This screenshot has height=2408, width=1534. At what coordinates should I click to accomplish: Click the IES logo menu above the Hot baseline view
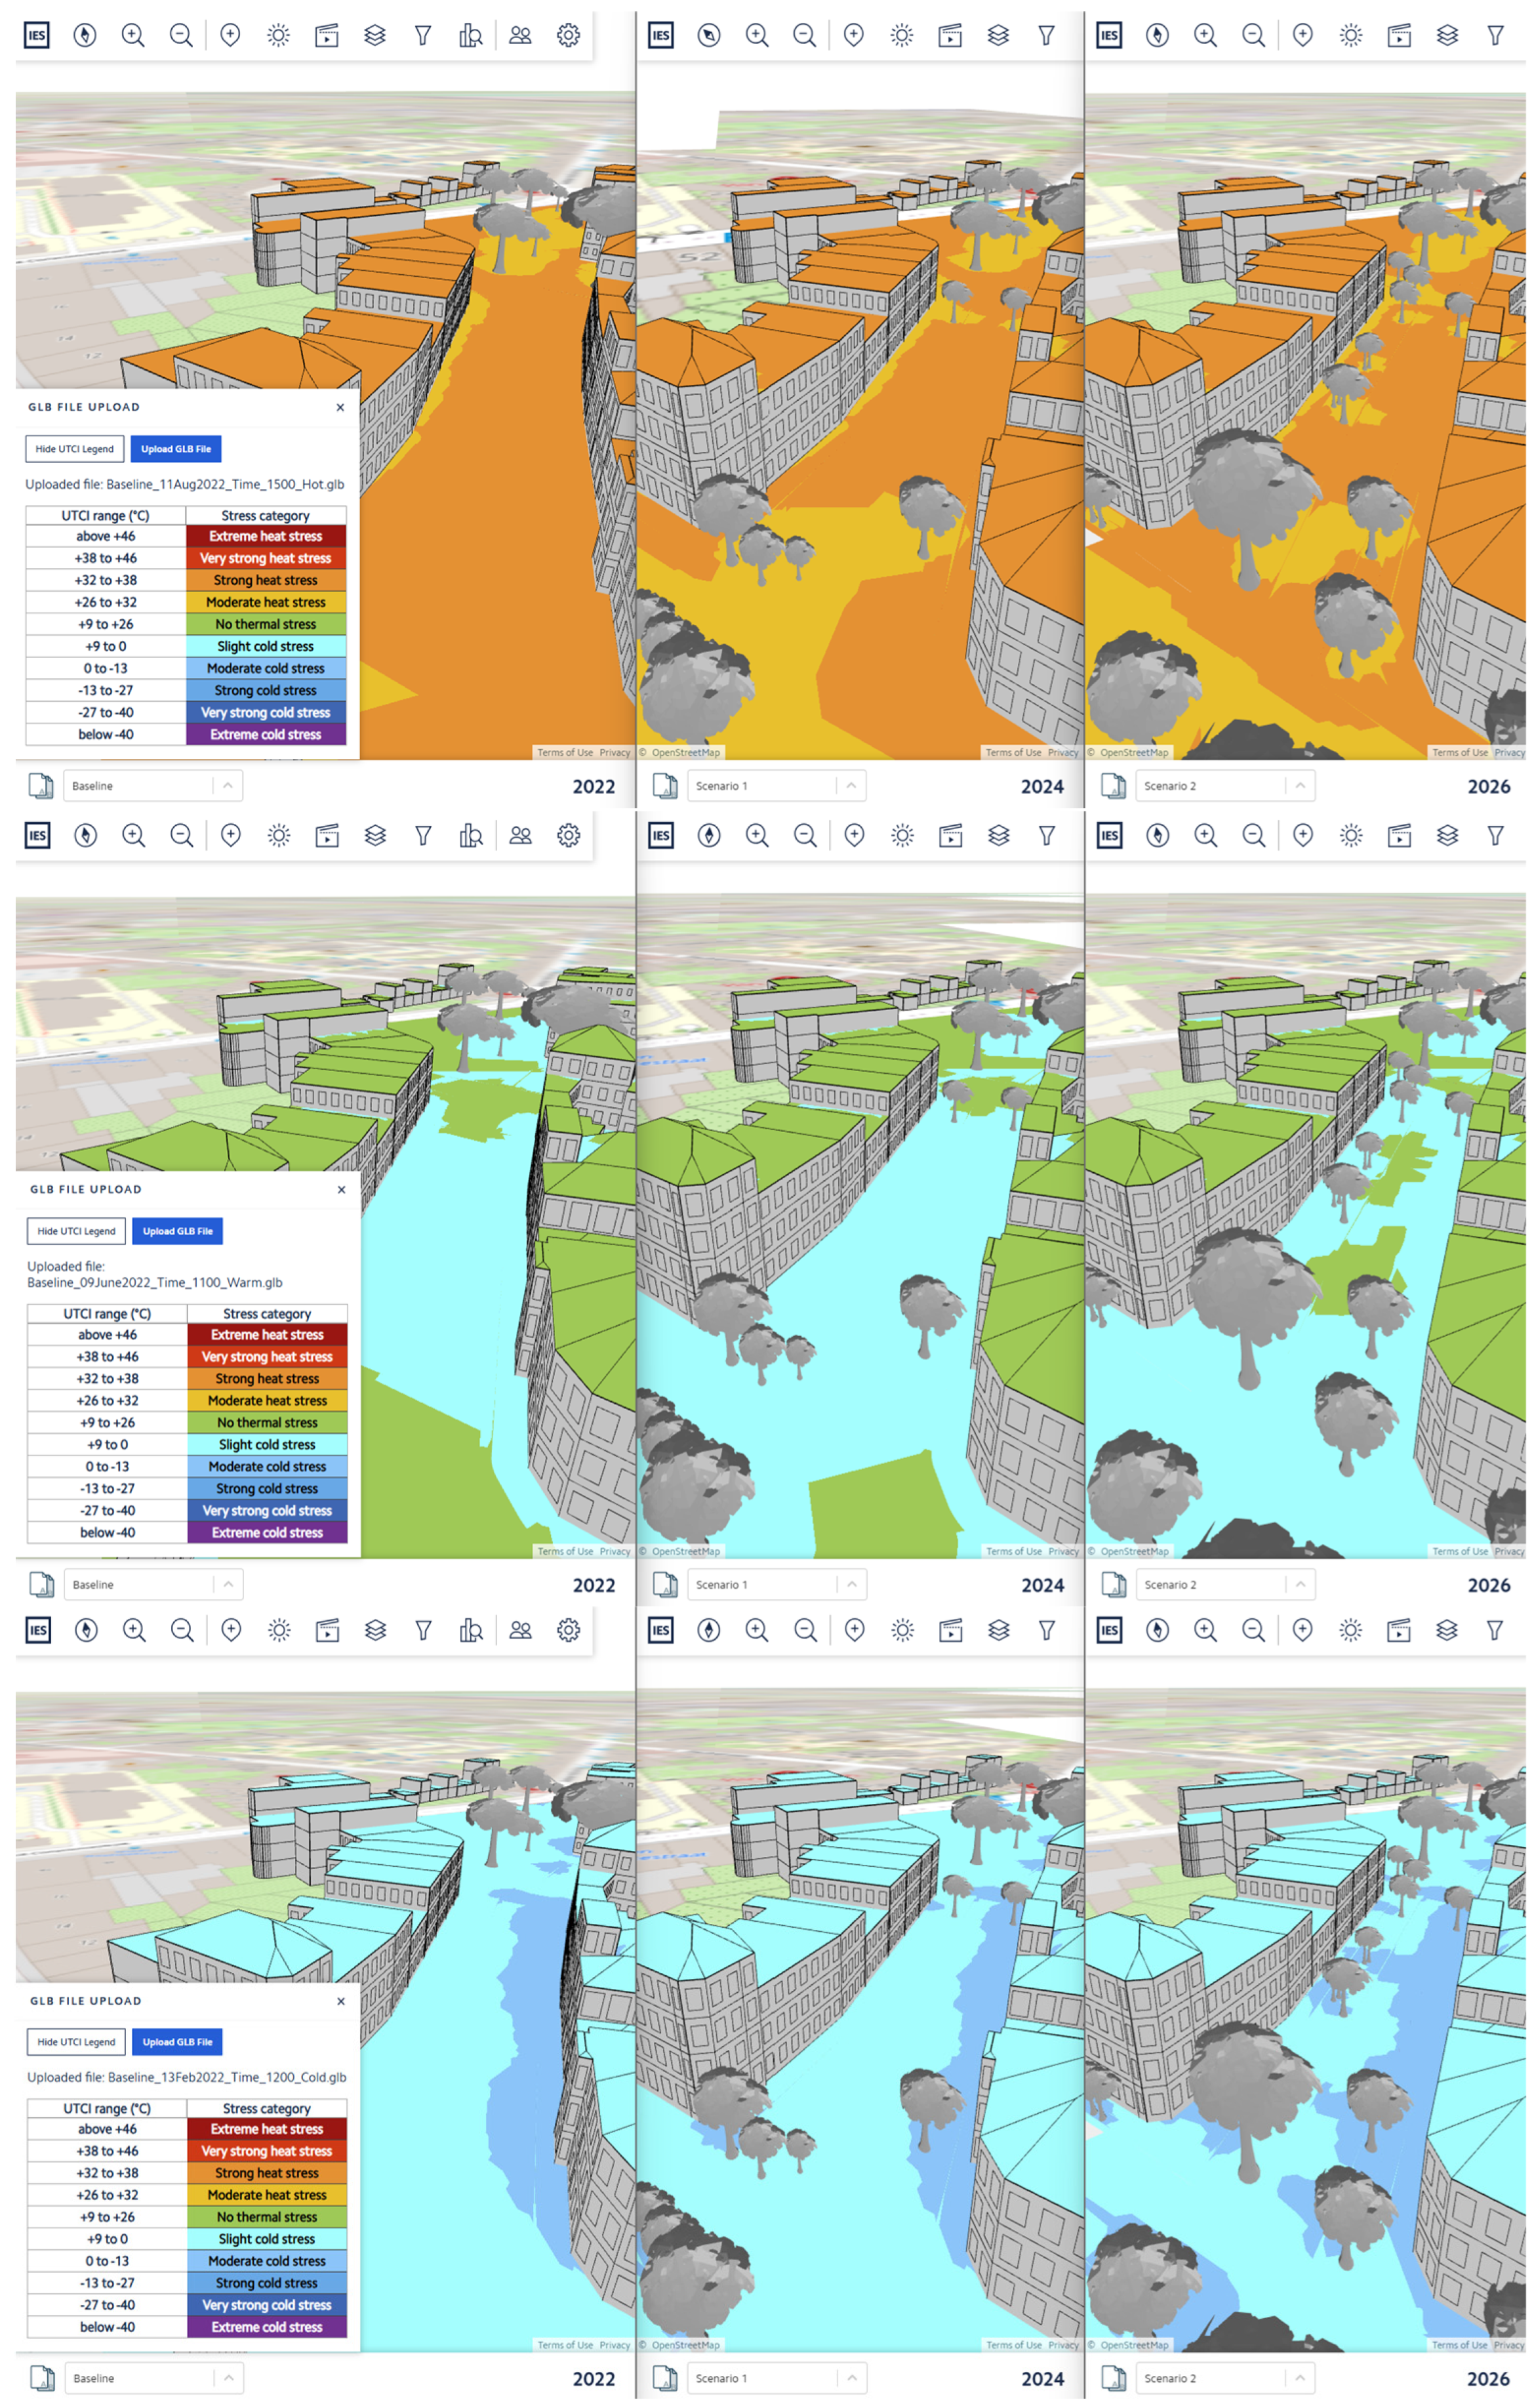pyautogui.click(x=37, y=36)
